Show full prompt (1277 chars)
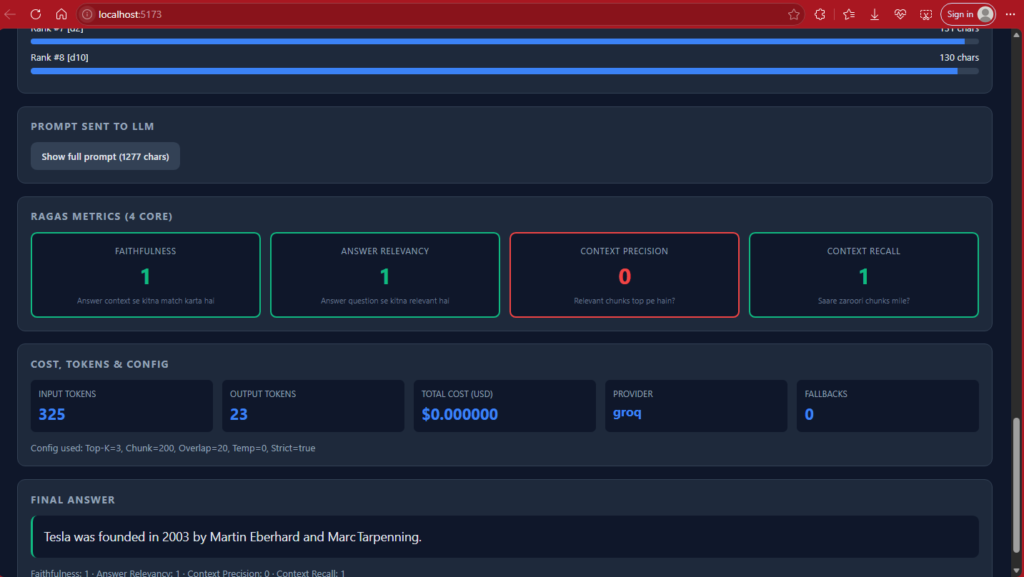Screen dimensions: 1024x577 (x=105, y=157)
